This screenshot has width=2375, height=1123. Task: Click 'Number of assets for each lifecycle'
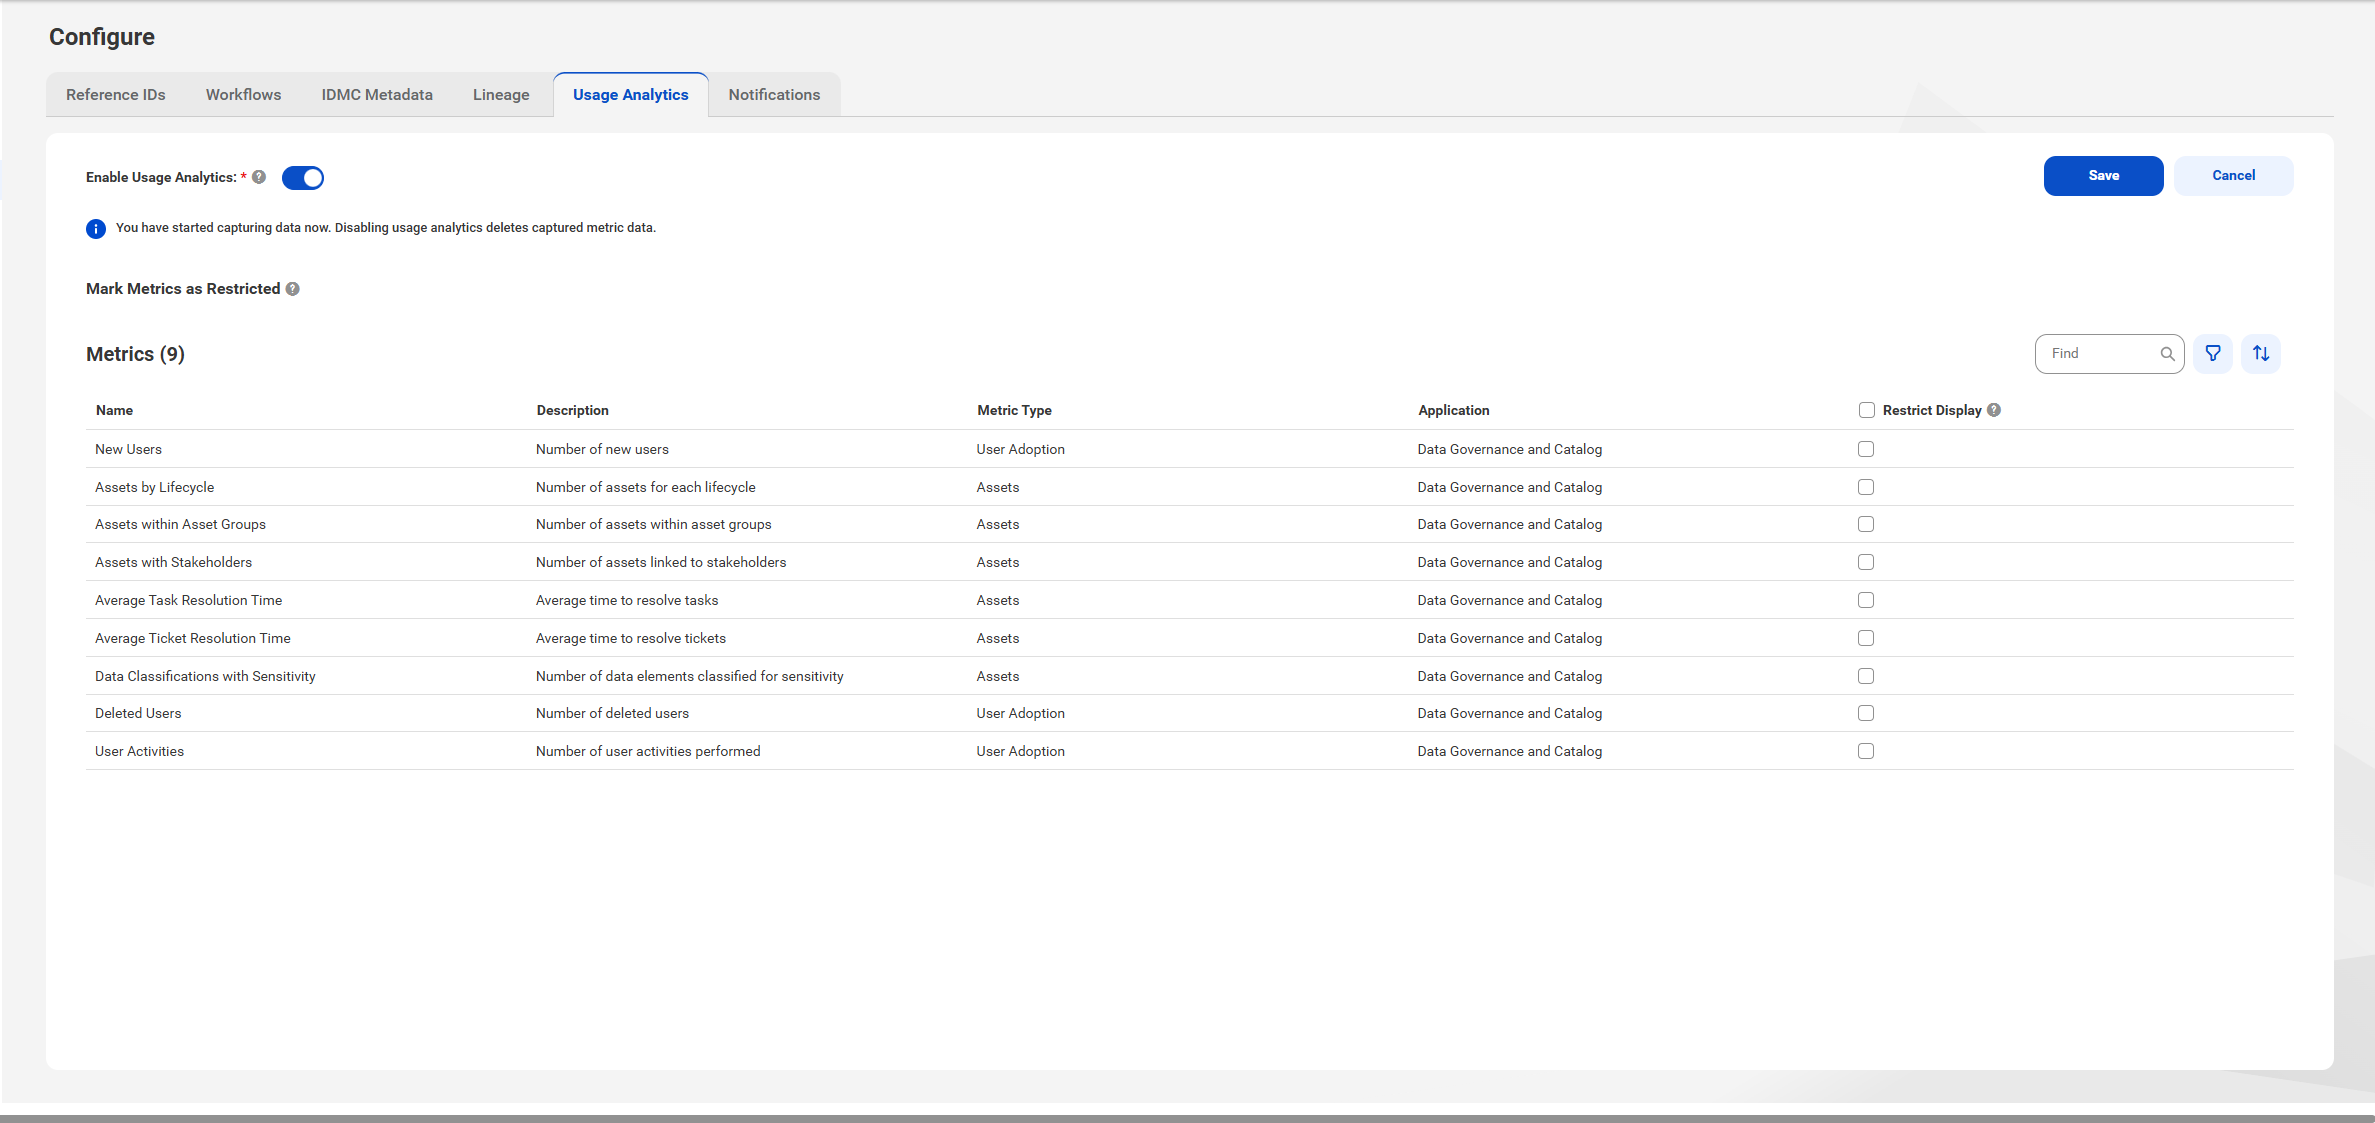[x=646, y=488]
